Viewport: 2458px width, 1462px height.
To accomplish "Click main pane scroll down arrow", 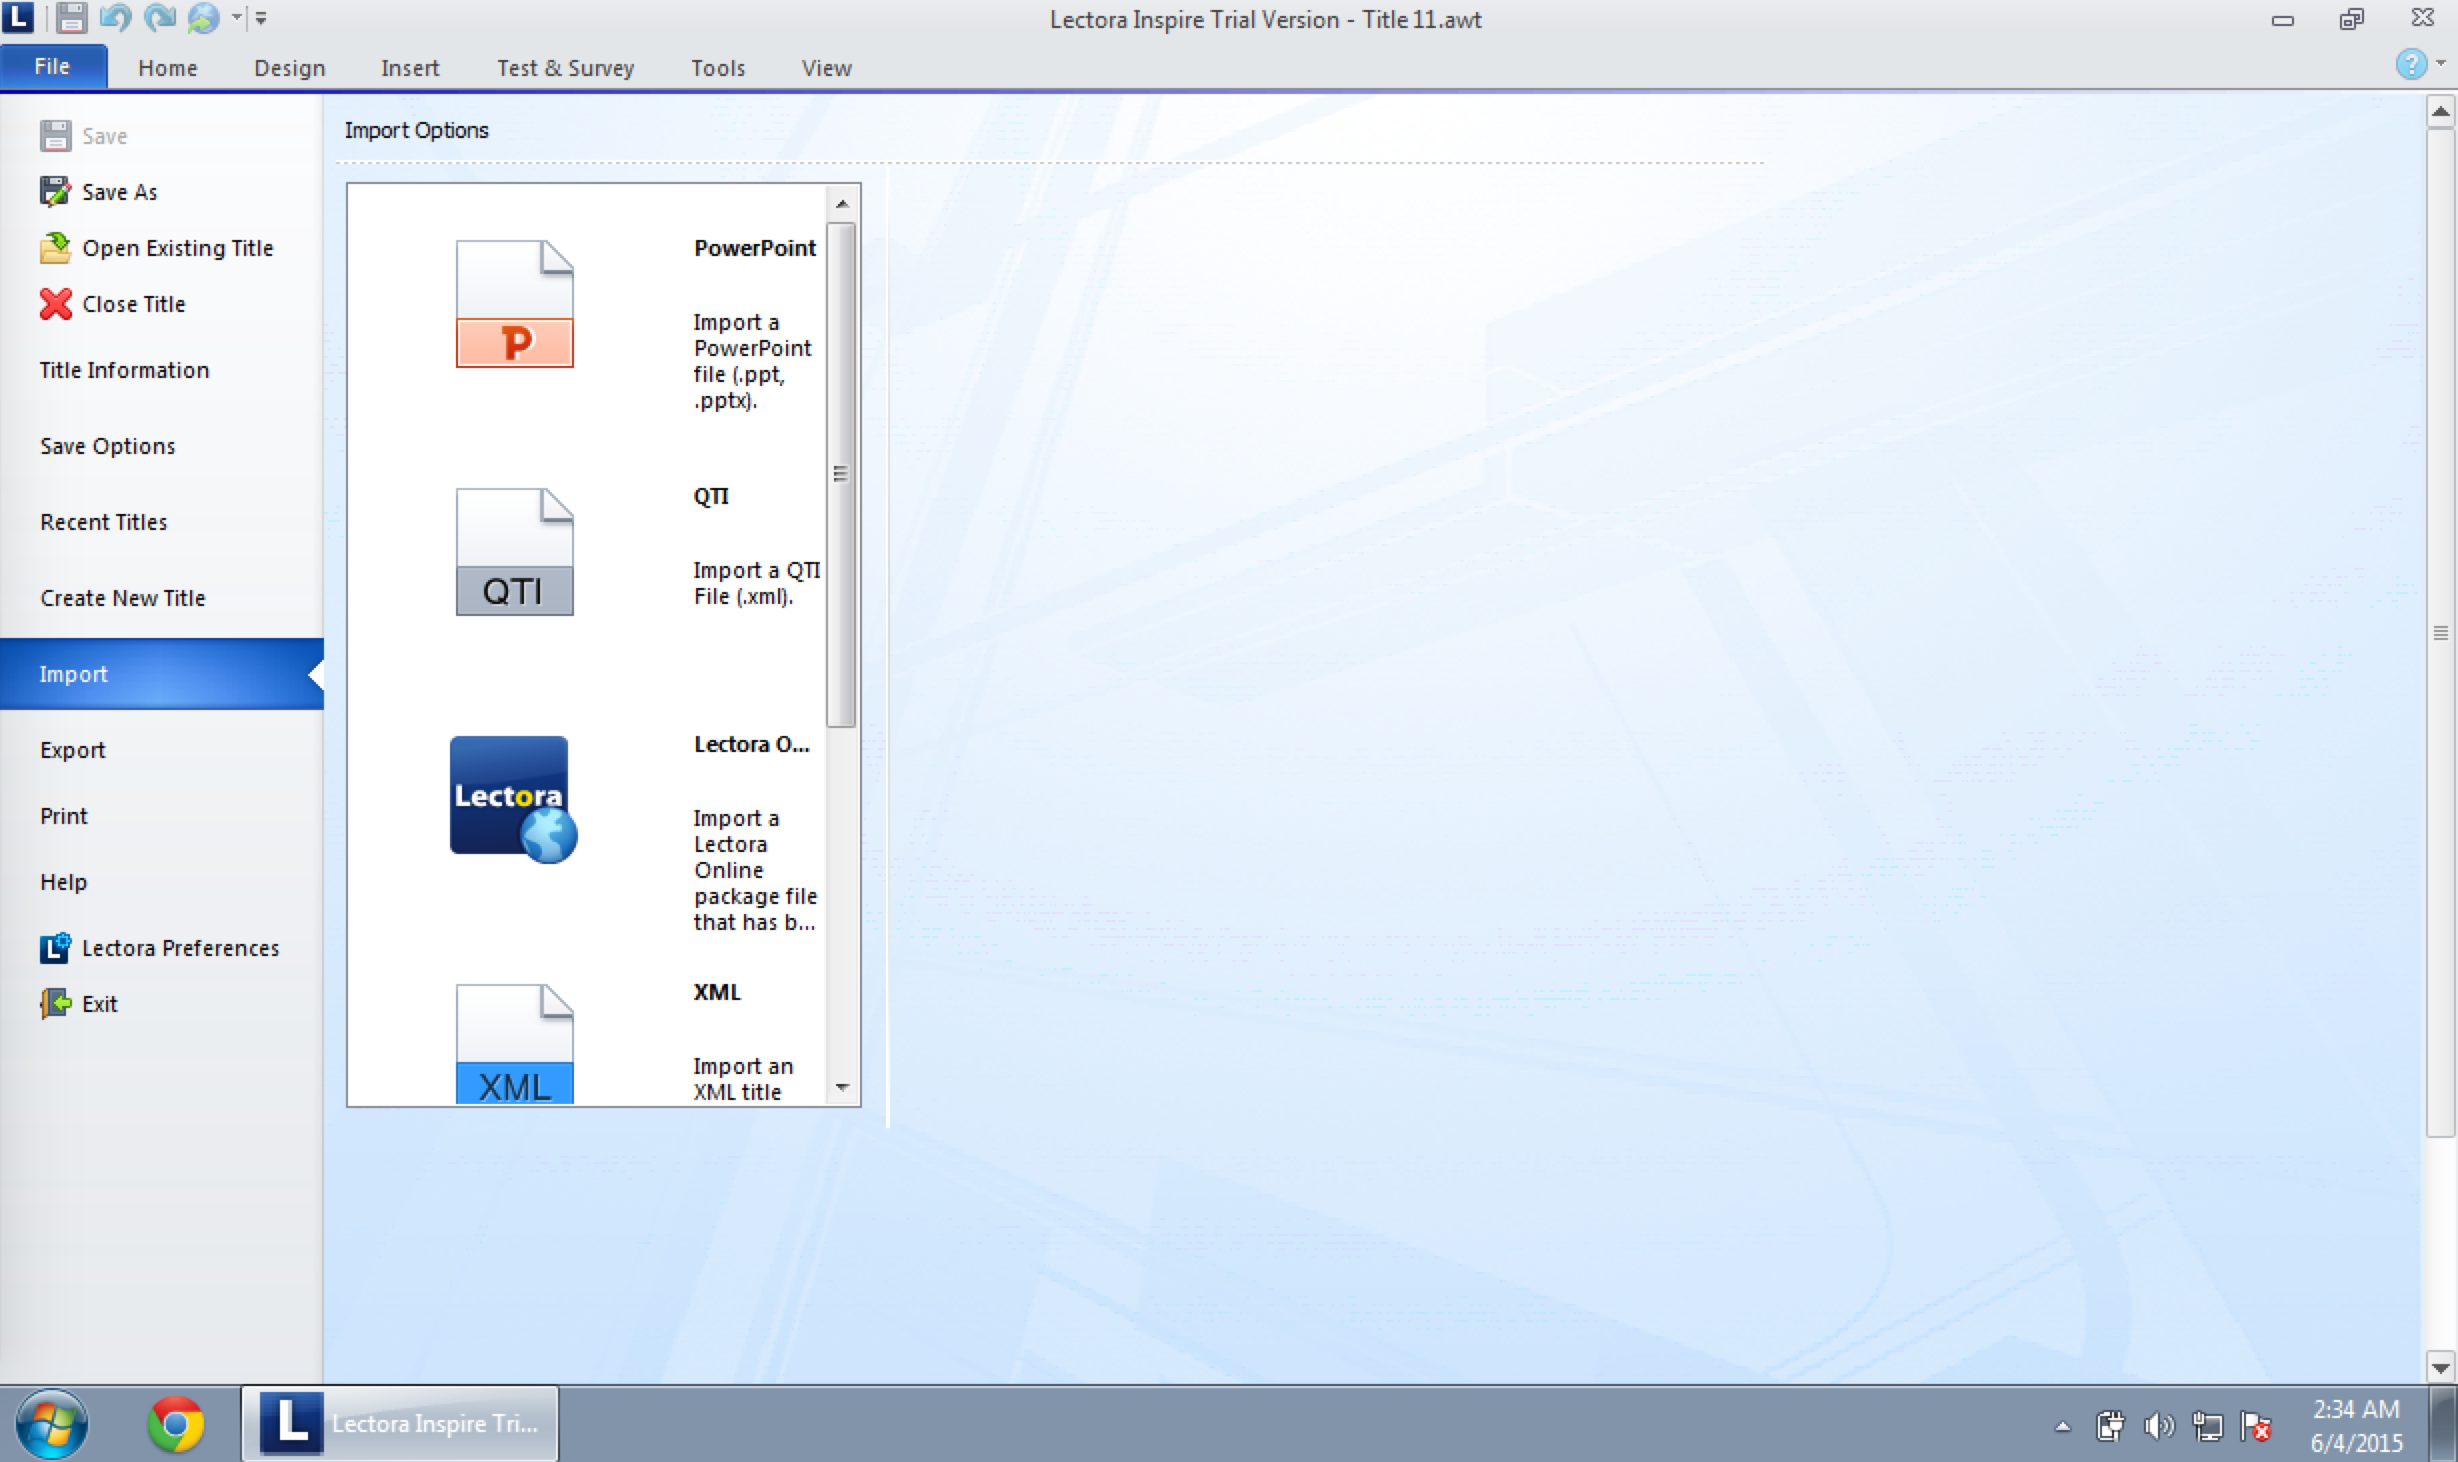I will 2440,1367.
